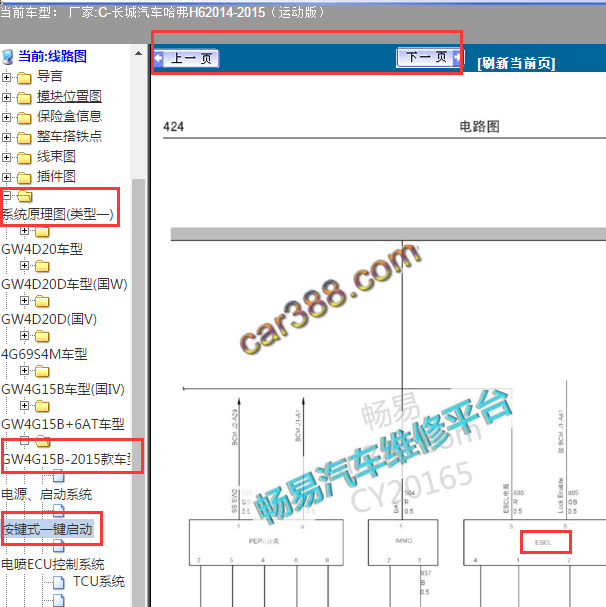
Task: Click the 线束图 folder icon
Action: [24, 158]
